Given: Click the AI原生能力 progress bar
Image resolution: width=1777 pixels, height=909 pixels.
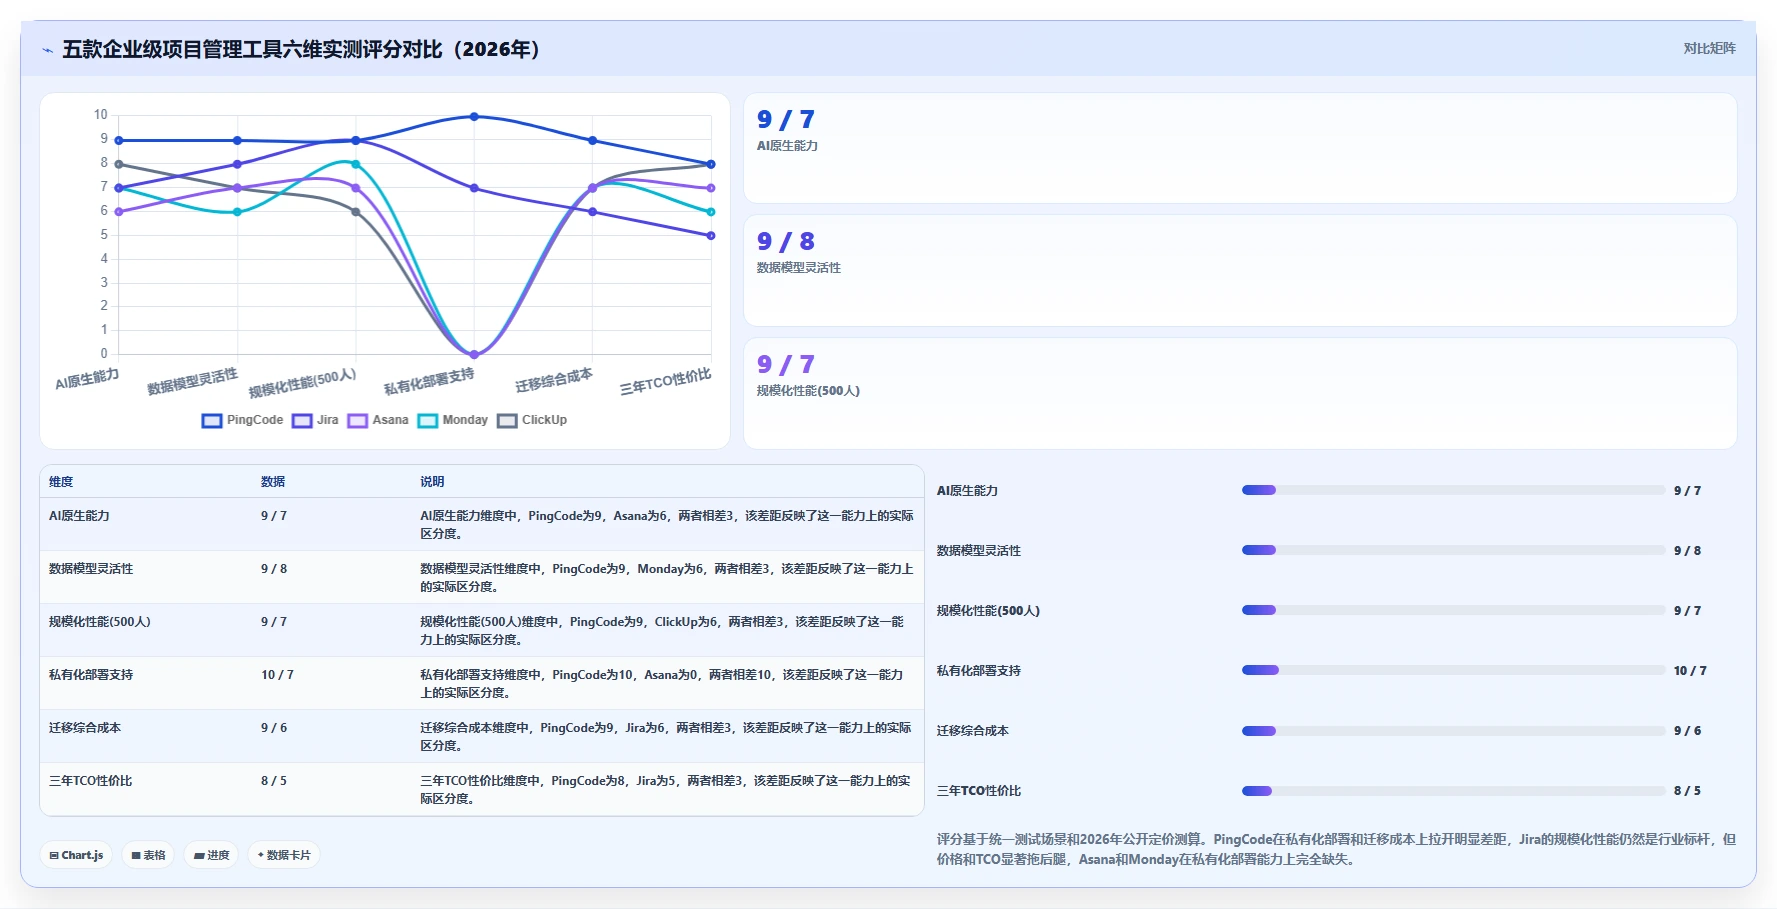Looking at the screenshot, I should coord(1453,490).
